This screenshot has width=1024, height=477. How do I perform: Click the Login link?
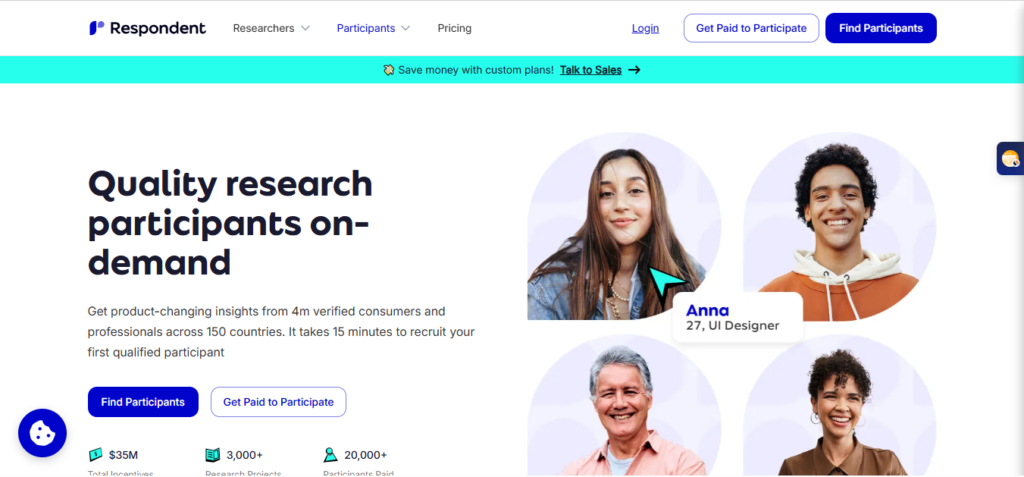coord(645,28)
